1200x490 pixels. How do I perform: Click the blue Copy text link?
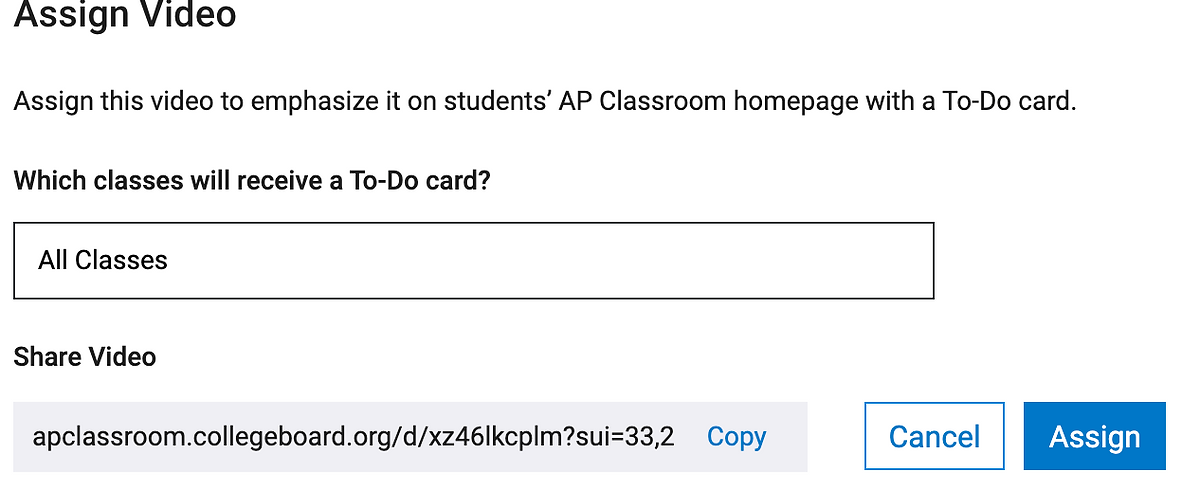[736, 436]
